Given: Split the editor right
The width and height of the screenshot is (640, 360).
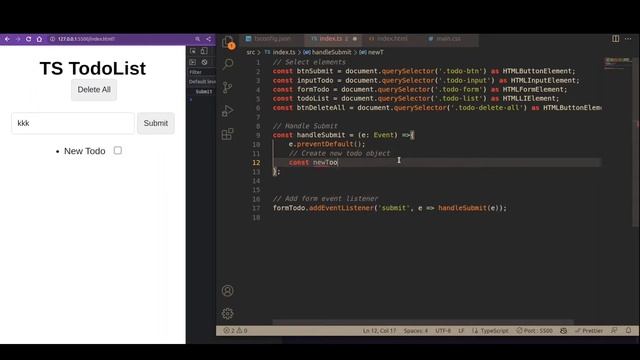Looking at the screenshot, I should pyautogui.click(x=616, y=39).
